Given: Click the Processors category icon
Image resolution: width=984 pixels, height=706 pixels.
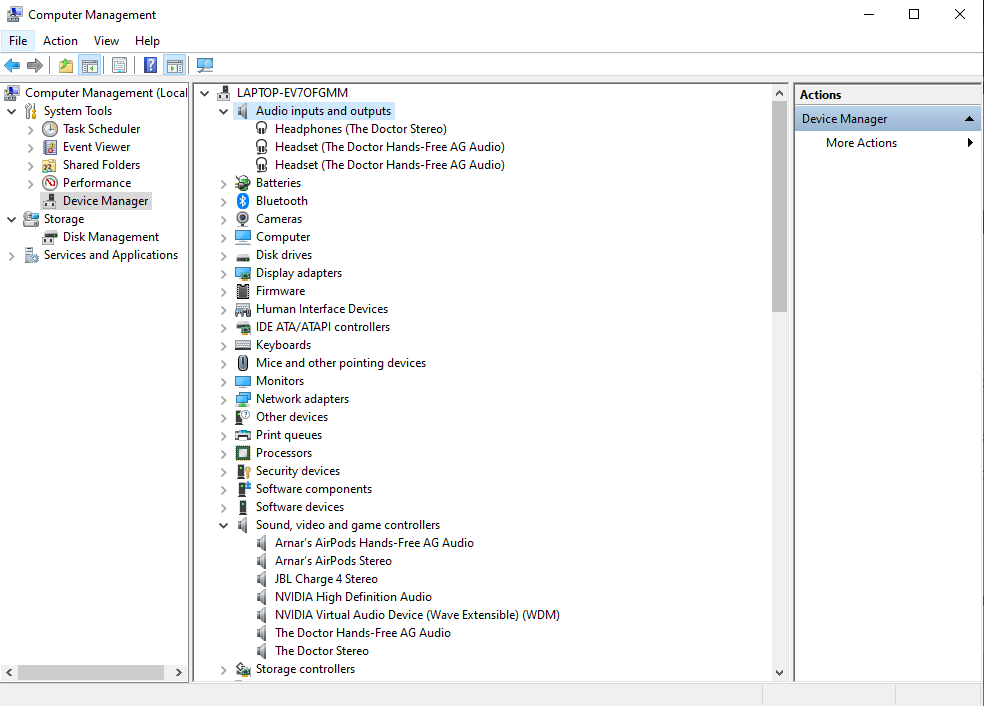Looking at the screenshot, I should point(243,453).
